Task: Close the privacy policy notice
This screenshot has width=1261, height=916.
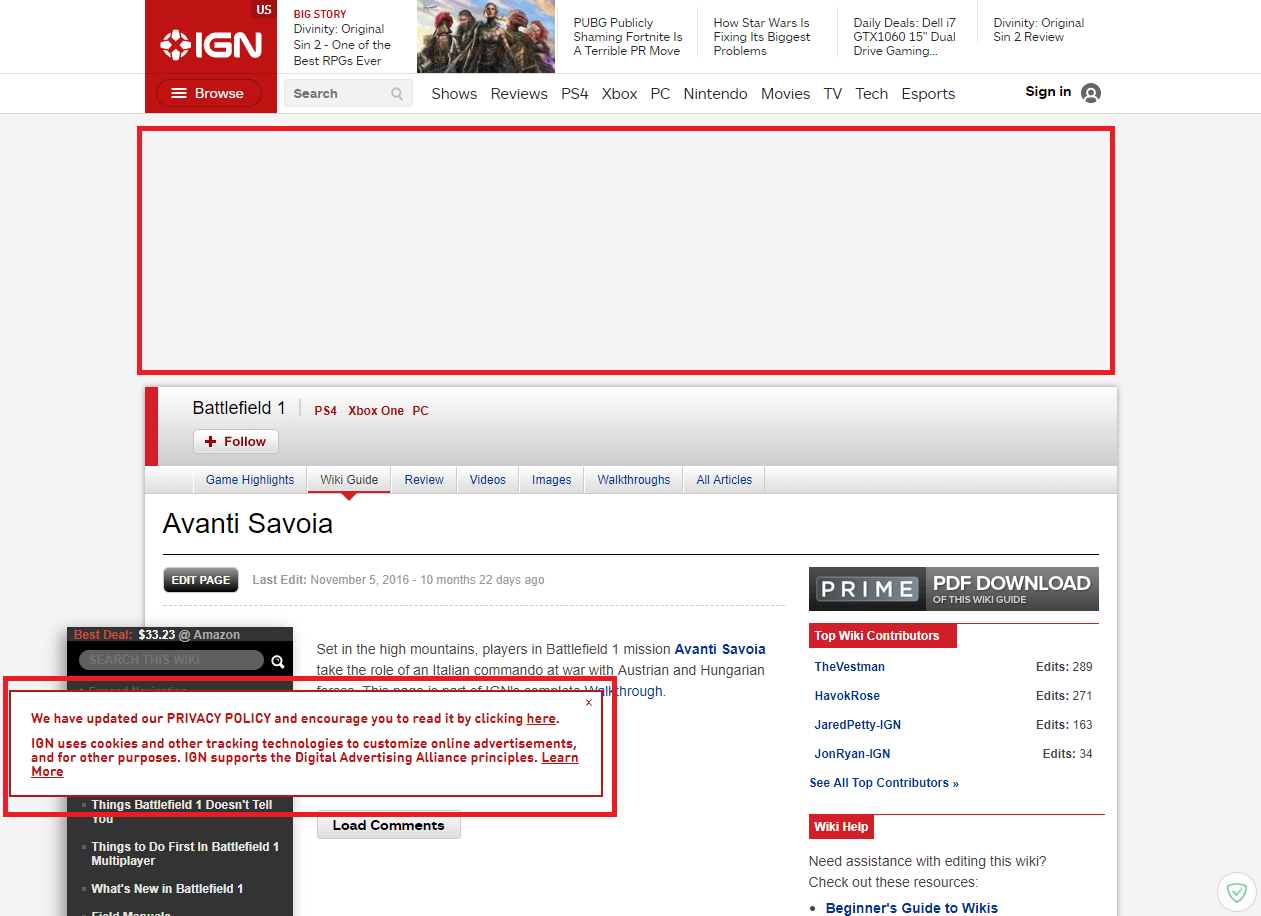Action: click(x=589, y=703)
